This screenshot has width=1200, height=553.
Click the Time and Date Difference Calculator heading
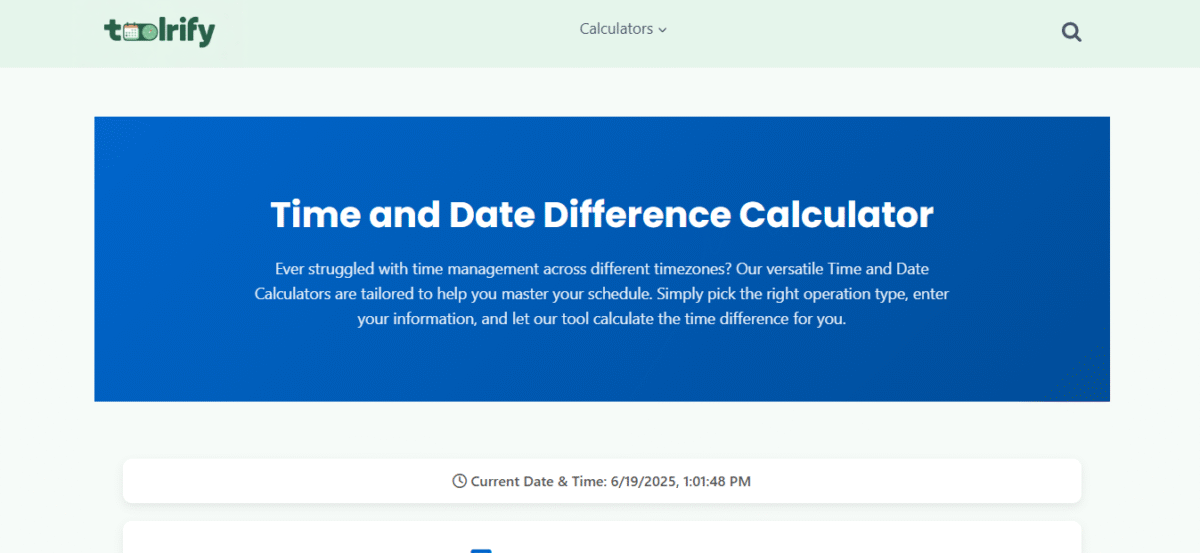[x=602, y=214]
